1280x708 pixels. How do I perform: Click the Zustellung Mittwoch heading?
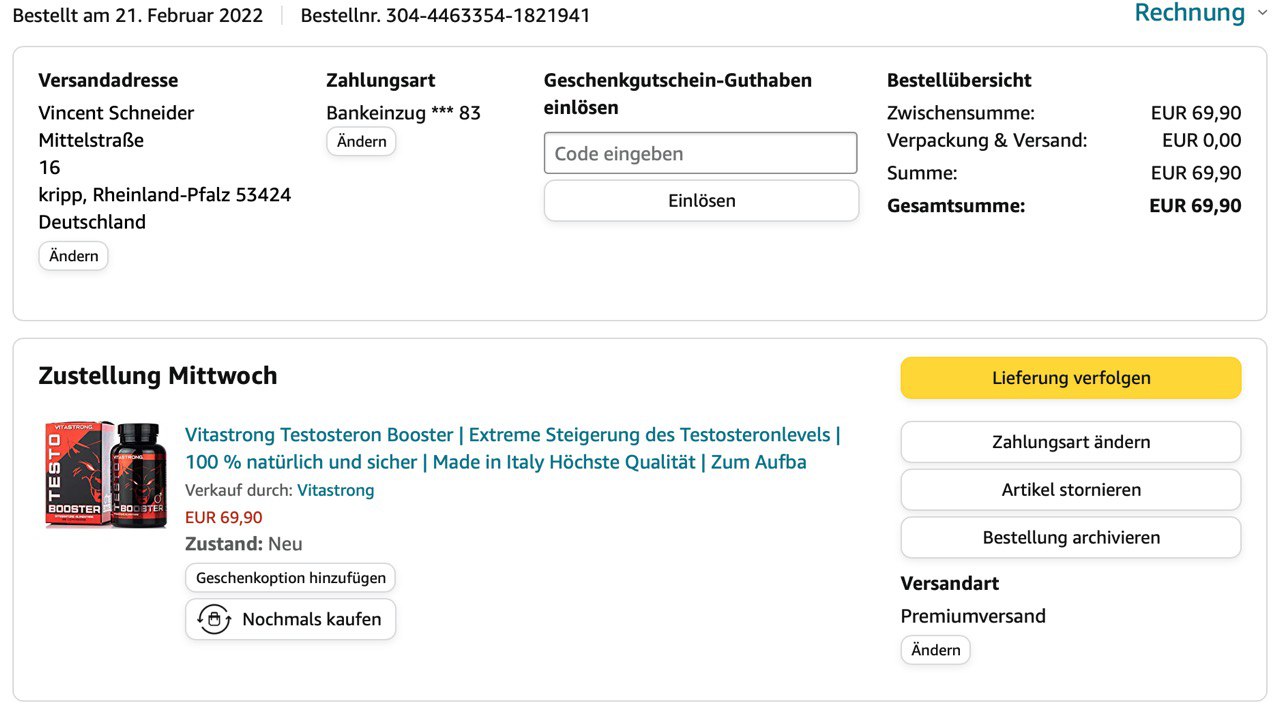click(157, 376)
